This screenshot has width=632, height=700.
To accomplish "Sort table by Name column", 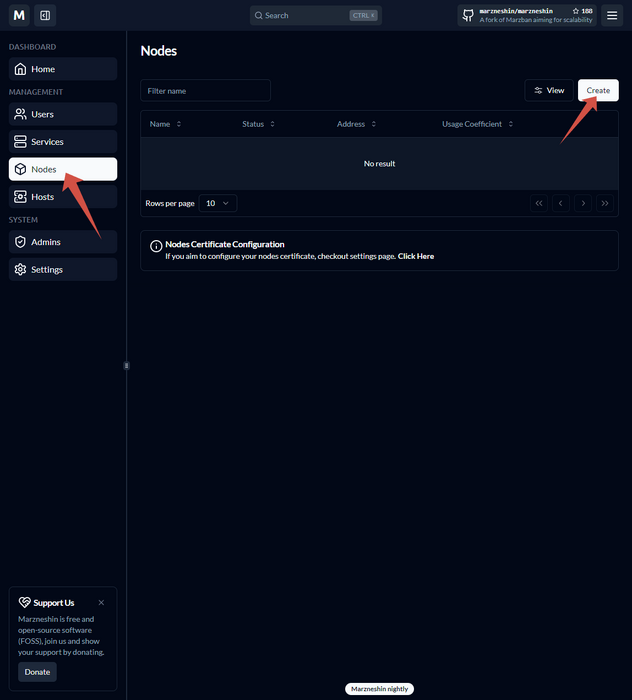I will click(x=165, y=124).
